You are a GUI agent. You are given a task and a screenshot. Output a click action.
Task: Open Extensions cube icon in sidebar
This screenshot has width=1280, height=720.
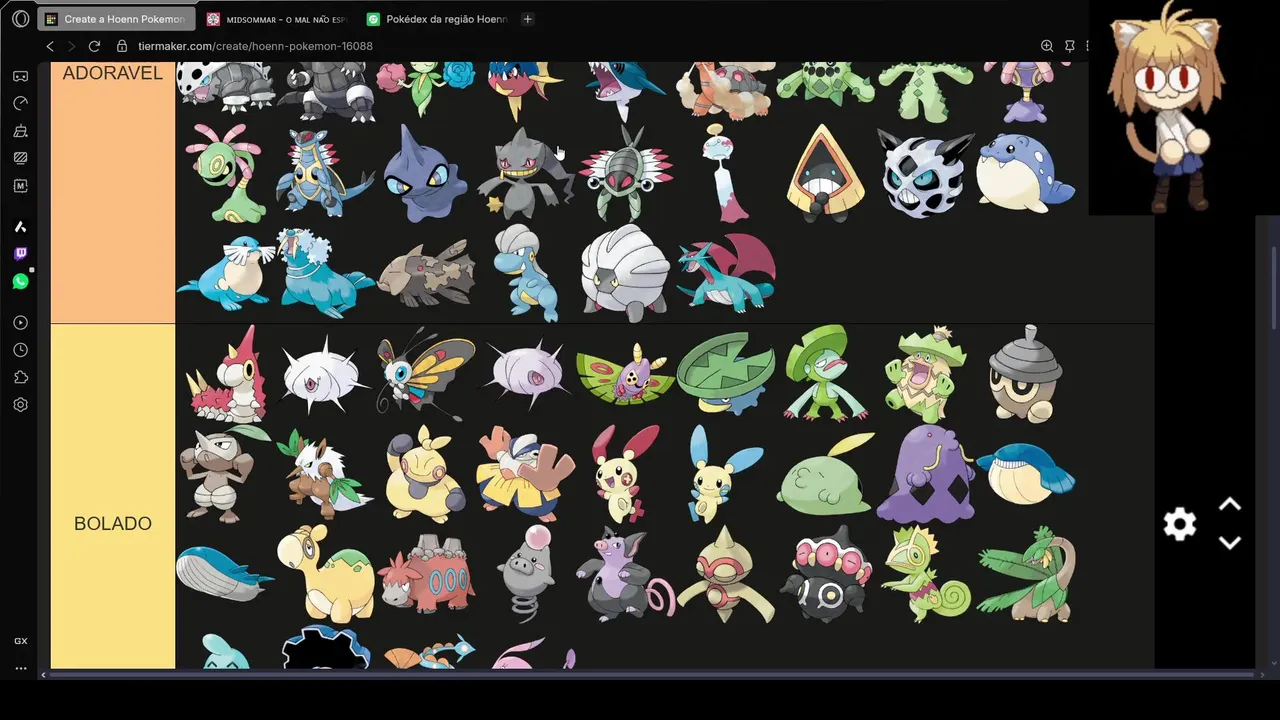pos(20,378)
